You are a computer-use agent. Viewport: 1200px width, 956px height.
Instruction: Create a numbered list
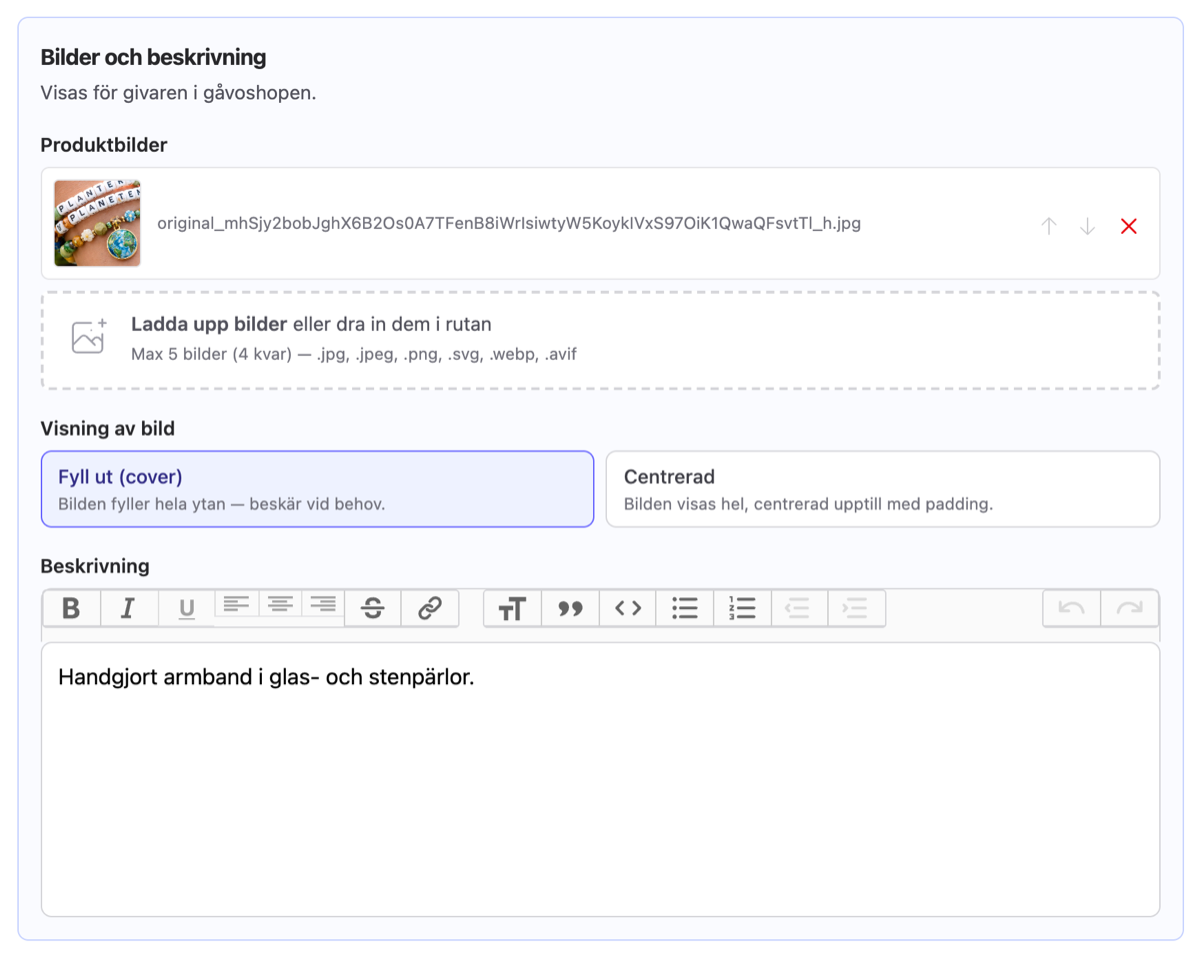point(742,608)
